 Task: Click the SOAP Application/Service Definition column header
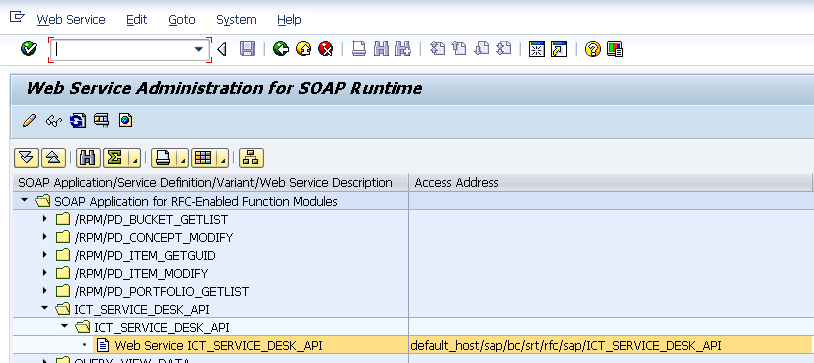(x=211, y=182)
